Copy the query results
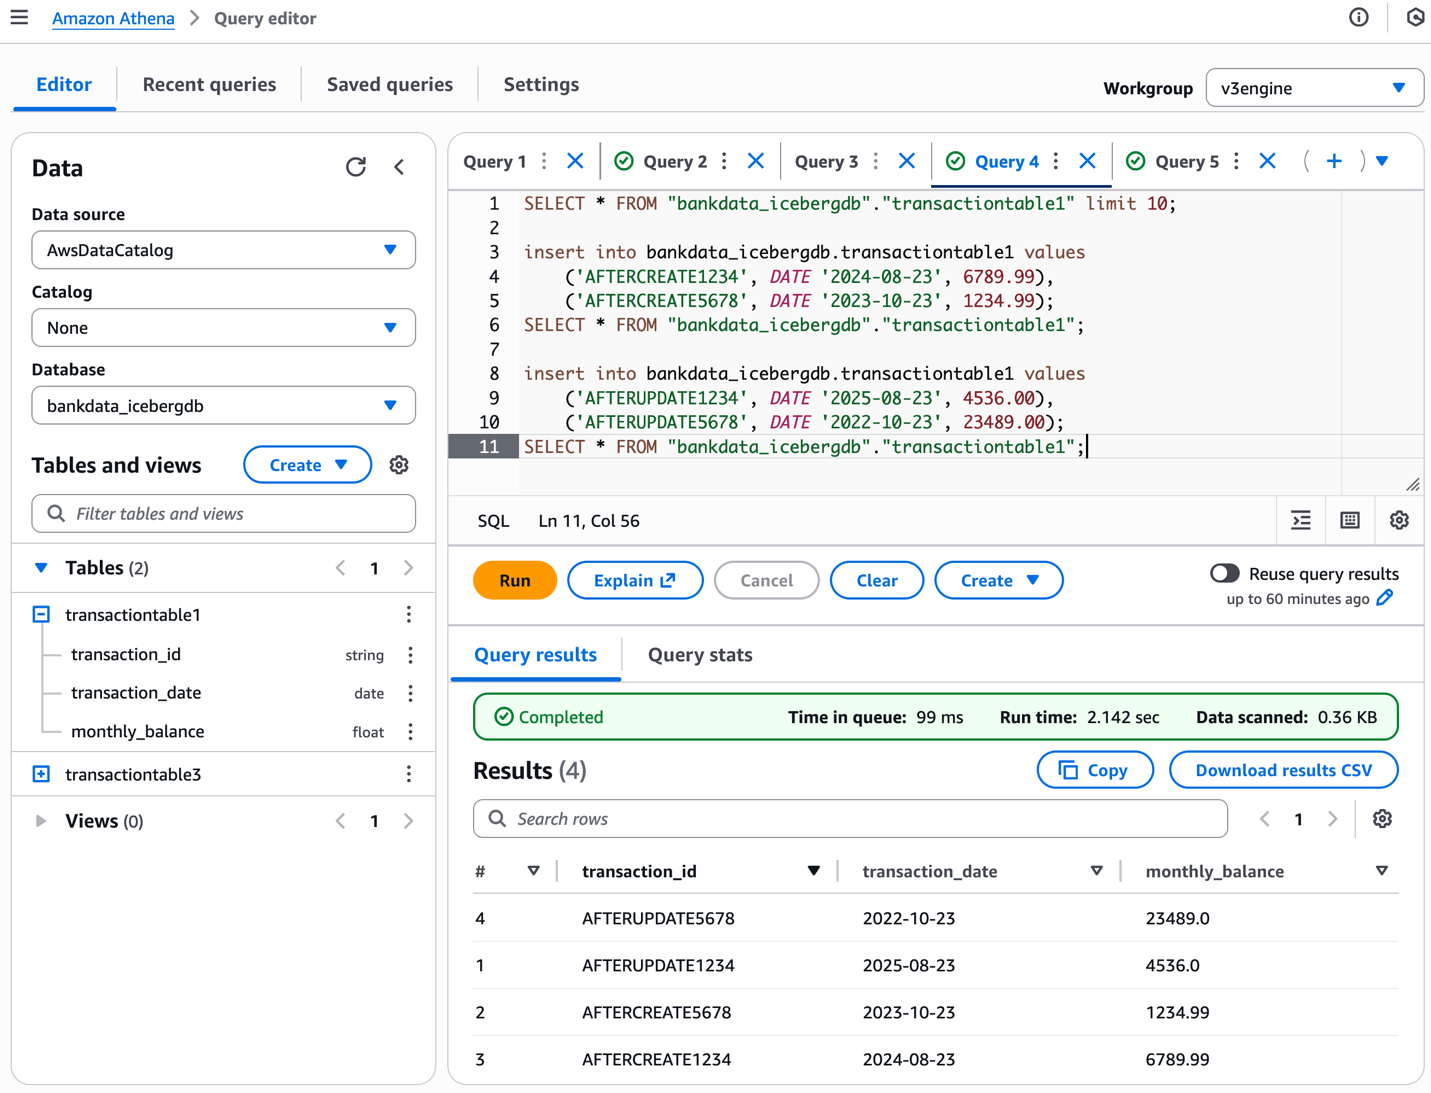The height and width of the screenshot is (1093, 1431). pyautogui.click(x=1094, y=769)
